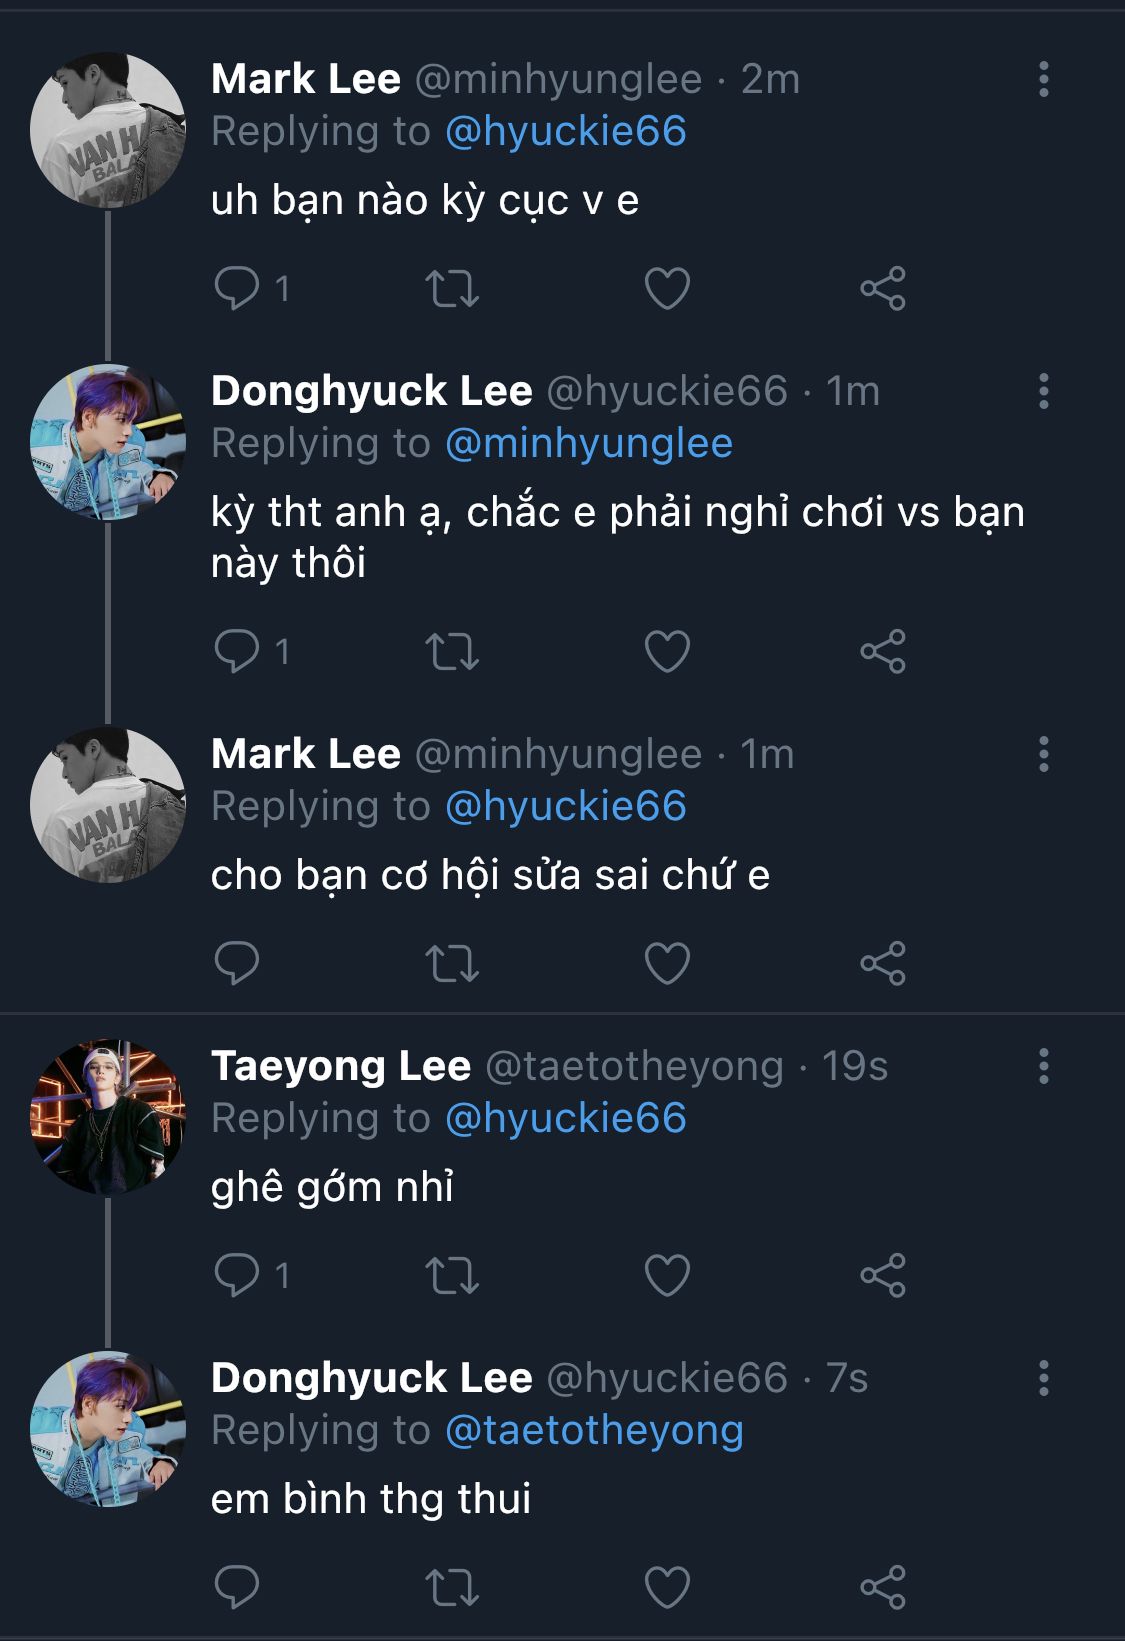Share Taeyong Lee's 'ghê gớm nhỉ' tweet

[x=882, y=1275]
